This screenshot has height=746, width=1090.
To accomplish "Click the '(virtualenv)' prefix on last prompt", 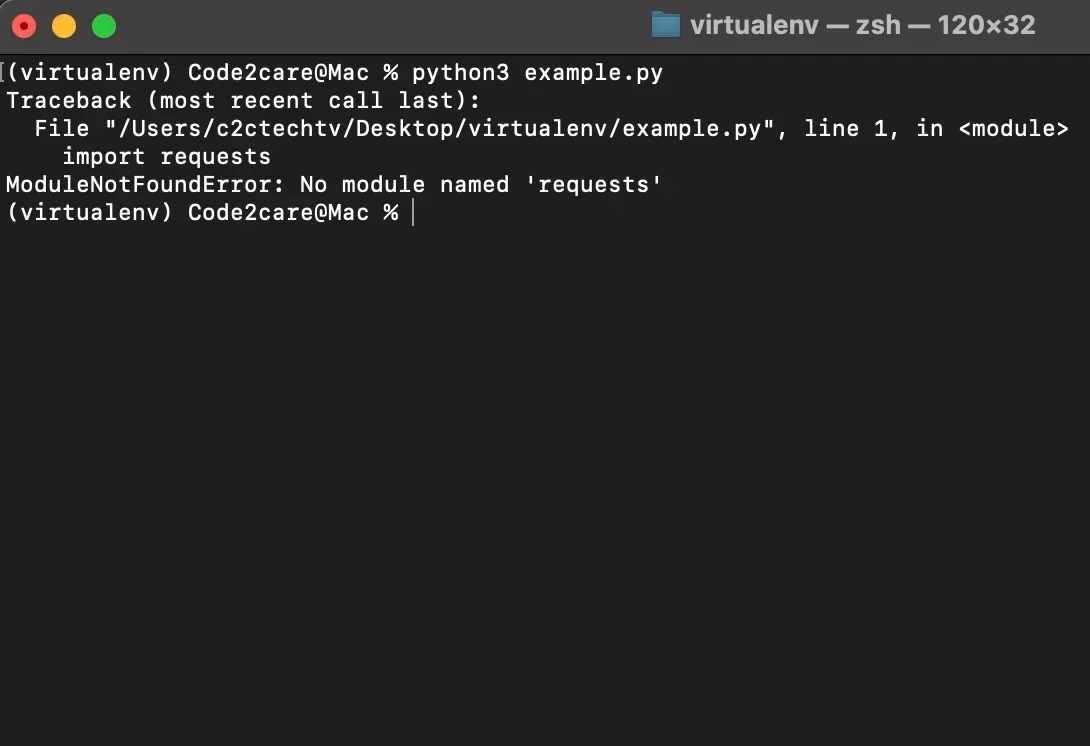I will (x=89, y=213).
